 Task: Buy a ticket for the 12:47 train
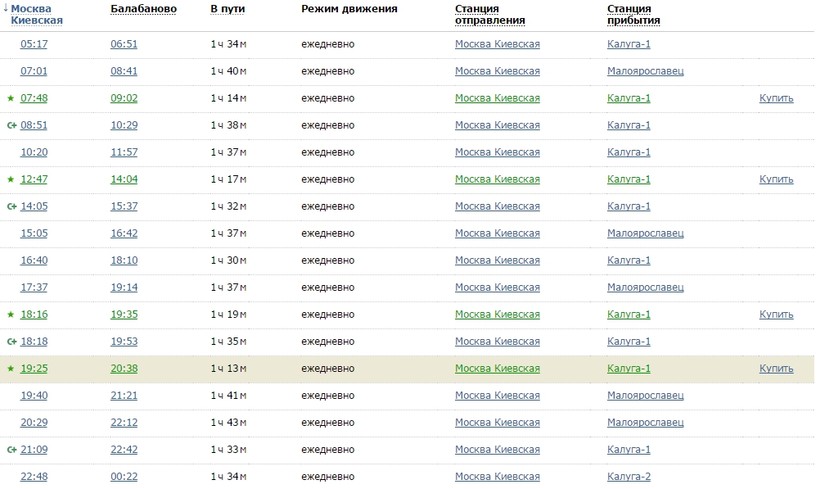tap(776, 179)
